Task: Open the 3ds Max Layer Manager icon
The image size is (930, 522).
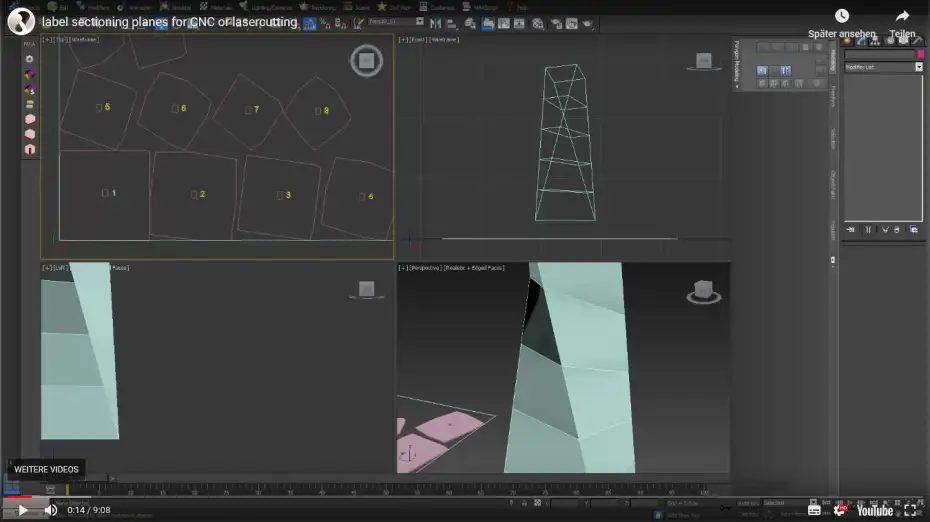Action: point(470,23)
